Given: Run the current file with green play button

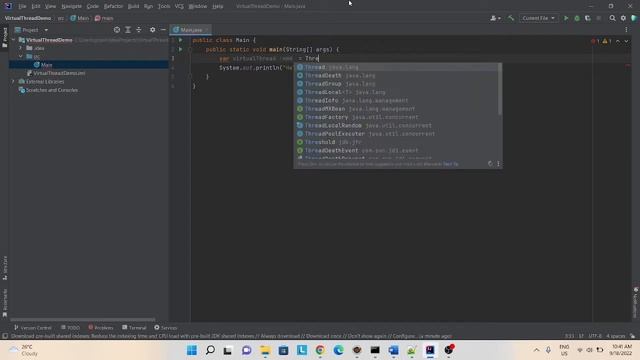Looking at the screenshot, I should coord(566,18).
